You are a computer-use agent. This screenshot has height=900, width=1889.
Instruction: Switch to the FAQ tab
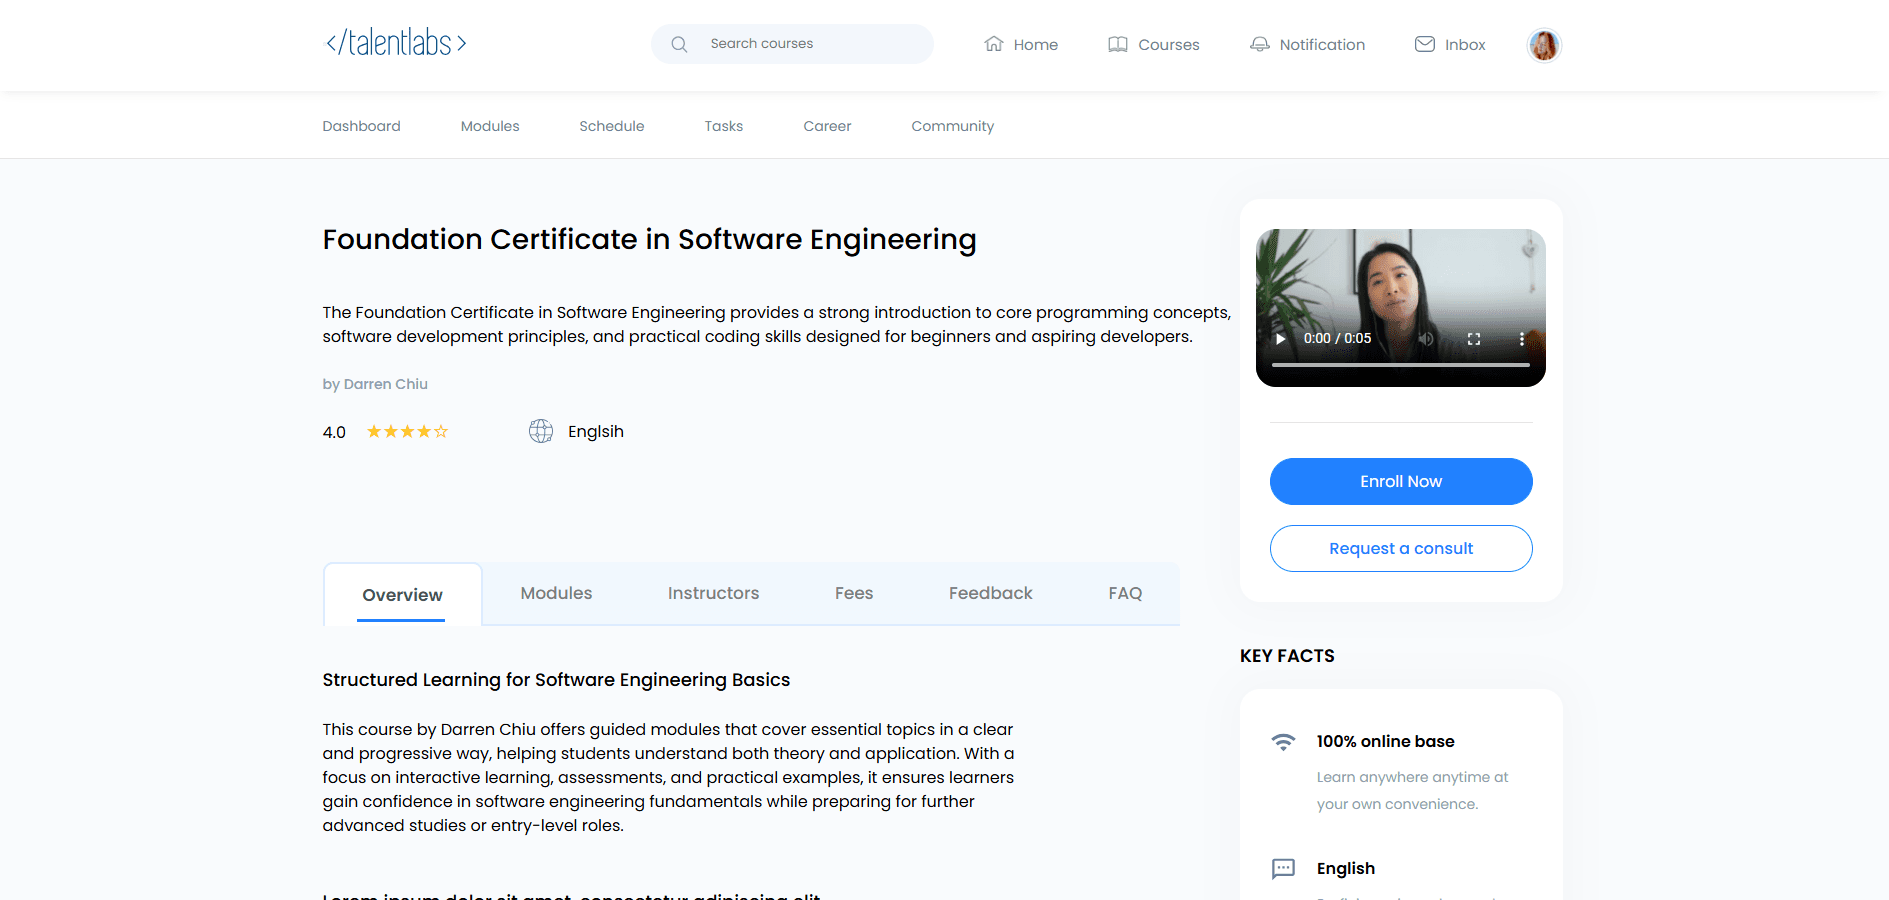(x=1125, y=593)
